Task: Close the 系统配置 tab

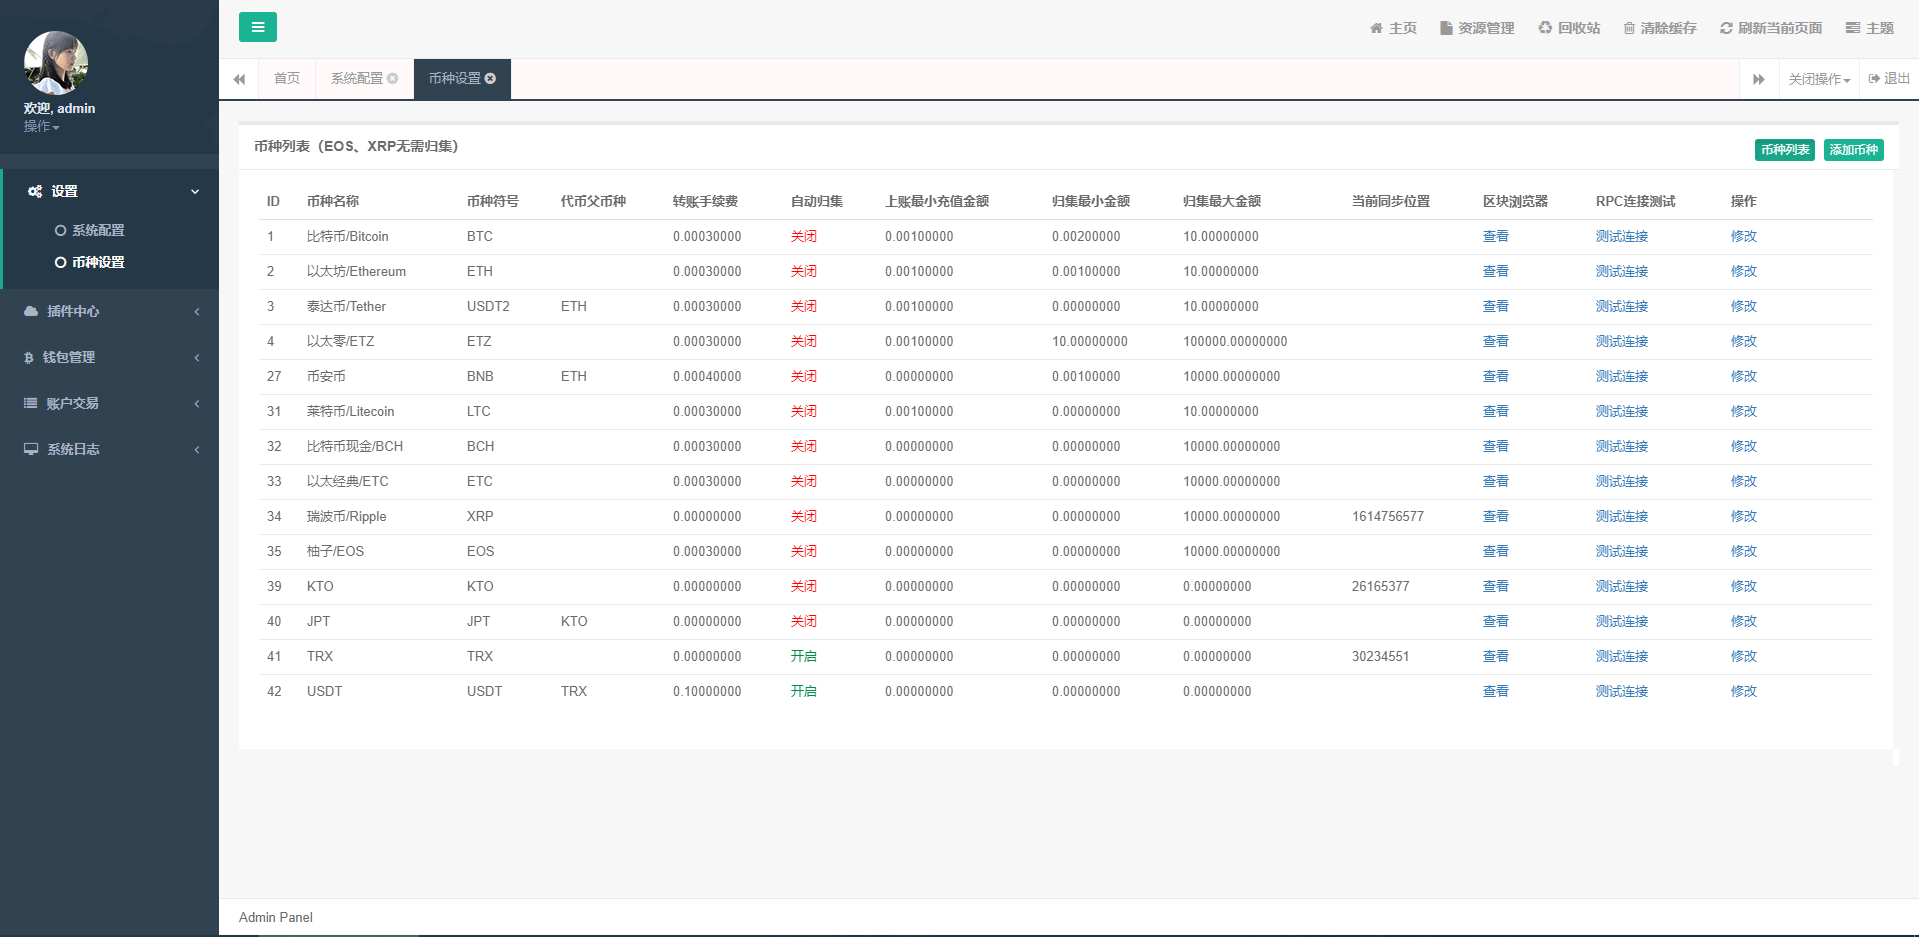Action: (393, 79)
